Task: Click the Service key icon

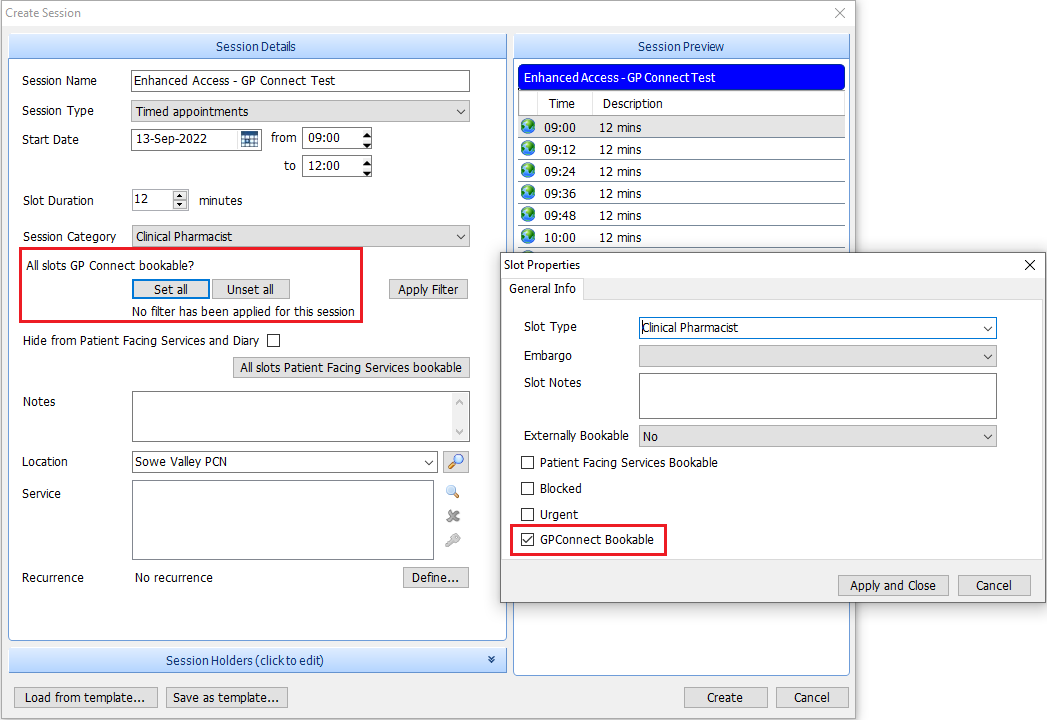Action: 453,541
